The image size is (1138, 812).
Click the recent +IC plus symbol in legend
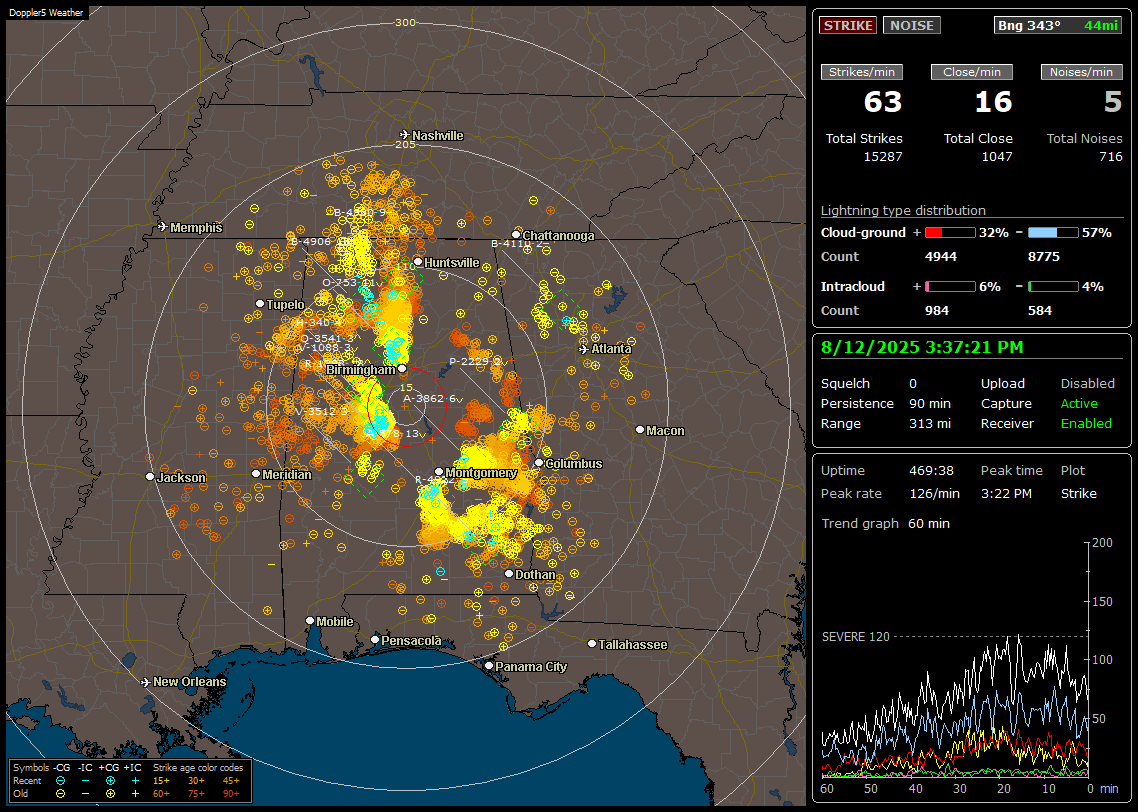pyautogui.click(x=135, y=781)
